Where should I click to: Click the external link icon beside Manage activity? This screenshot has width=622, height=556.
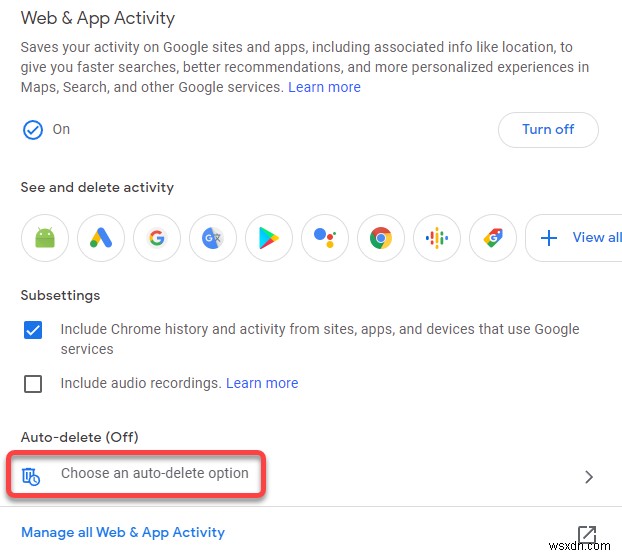587,534
